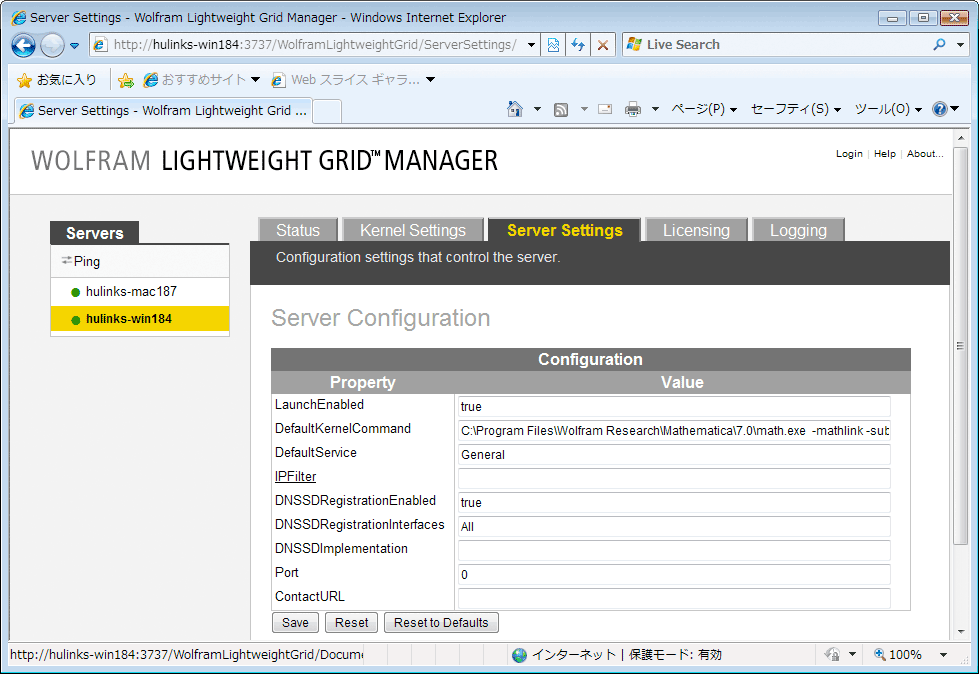Image resolution: width=979 pixels, height=674 pixels.
Task: Expand the Print options dropdown arrow
Action: (655, 109)
